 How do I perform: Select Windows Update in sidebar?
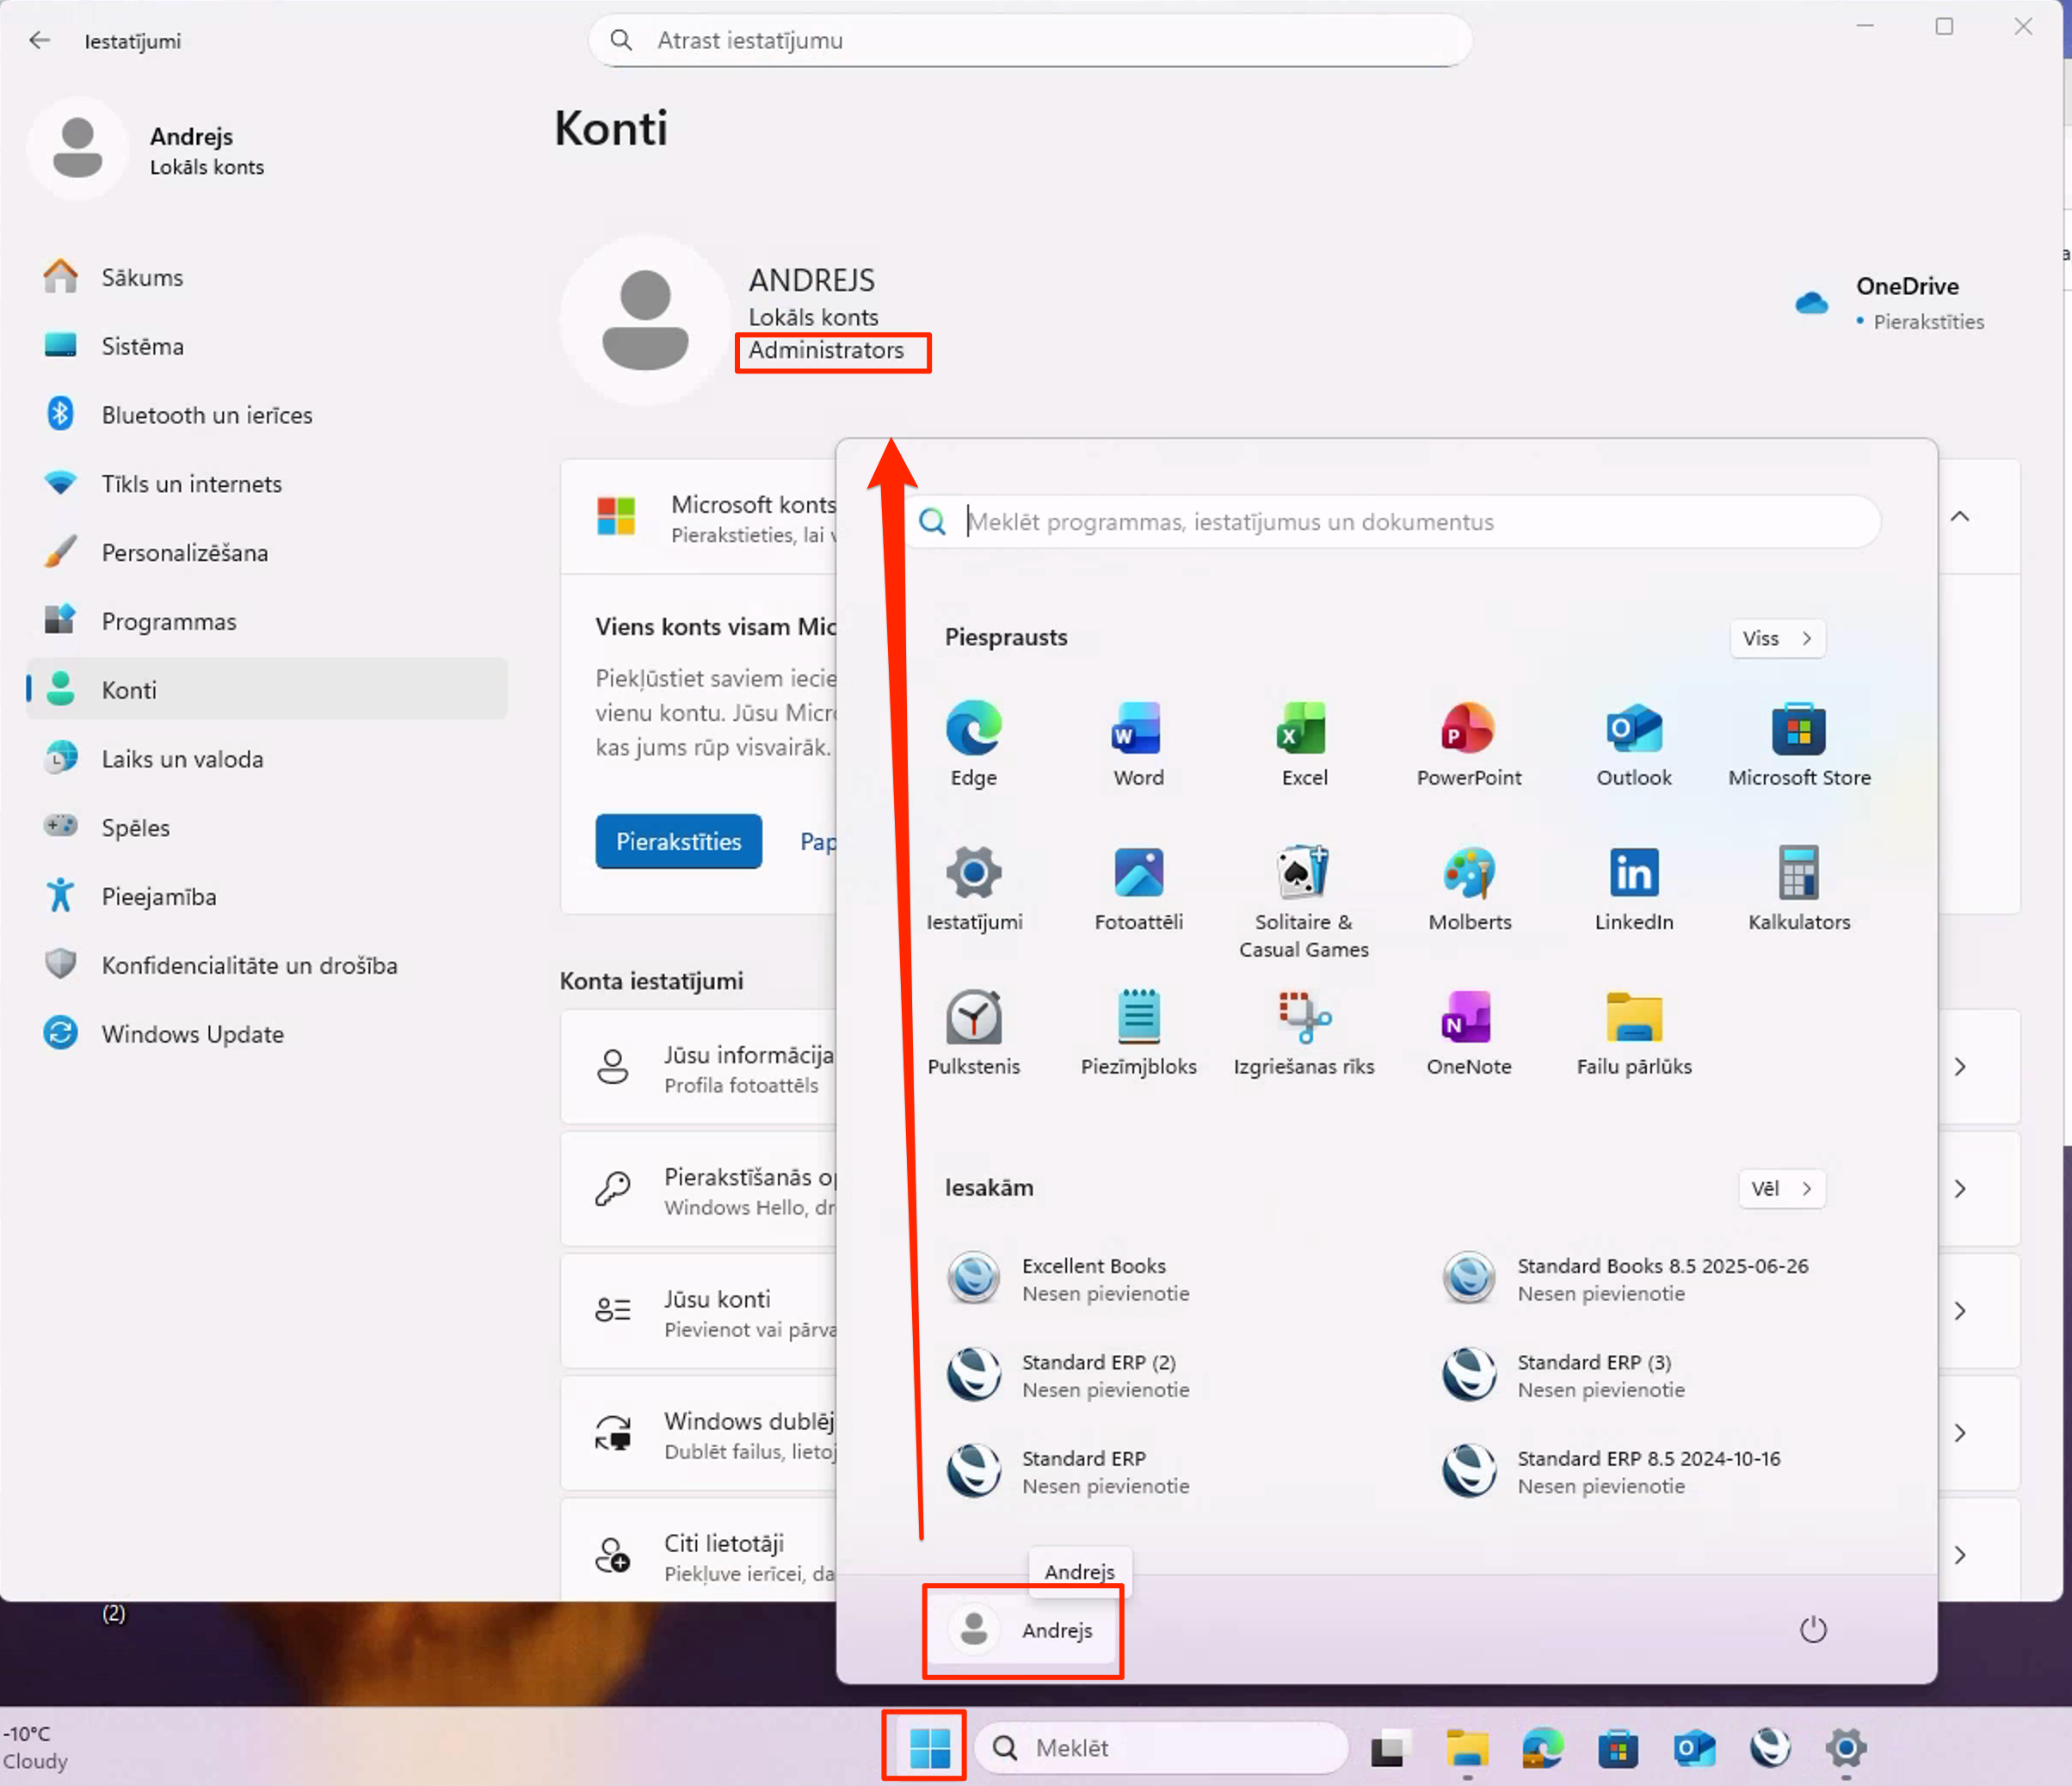coord(192,1034)
